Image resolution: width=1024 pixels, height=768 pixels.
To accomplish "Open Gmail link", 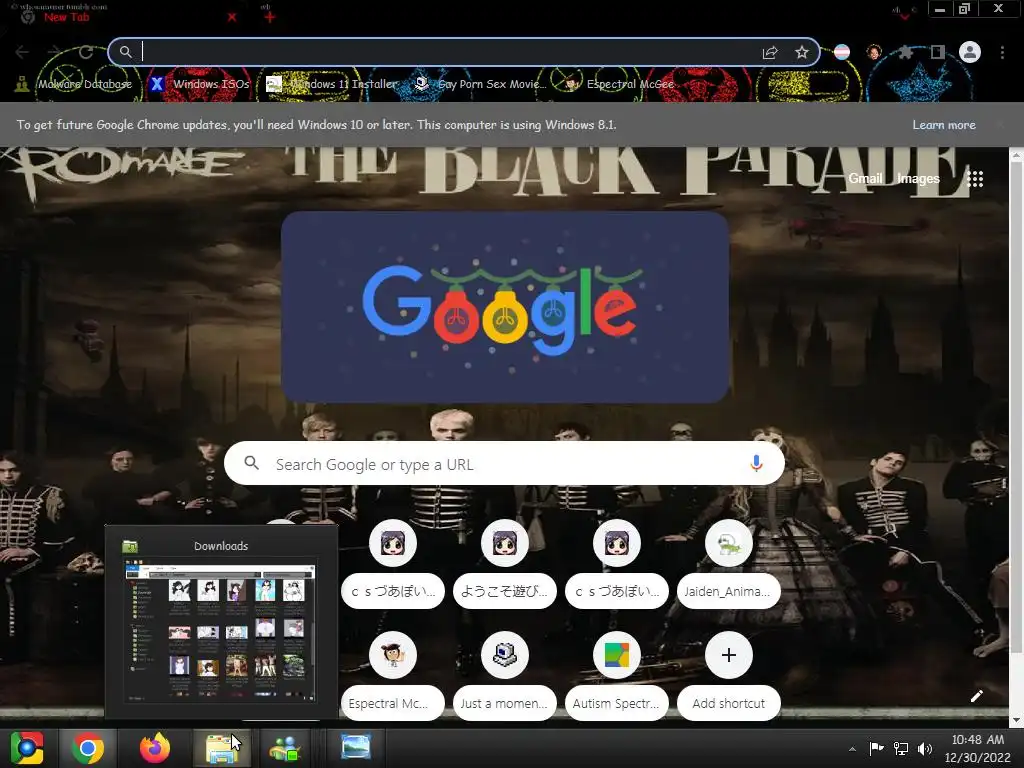I will tap(865, 178).
